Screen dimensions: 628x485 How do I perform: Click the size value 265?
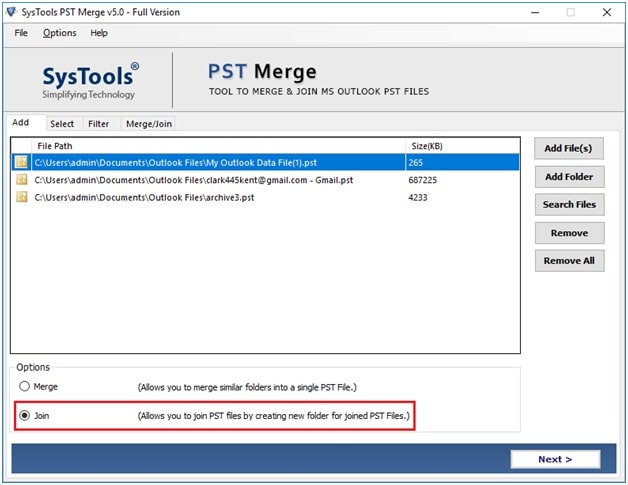(x=416, y=163)
